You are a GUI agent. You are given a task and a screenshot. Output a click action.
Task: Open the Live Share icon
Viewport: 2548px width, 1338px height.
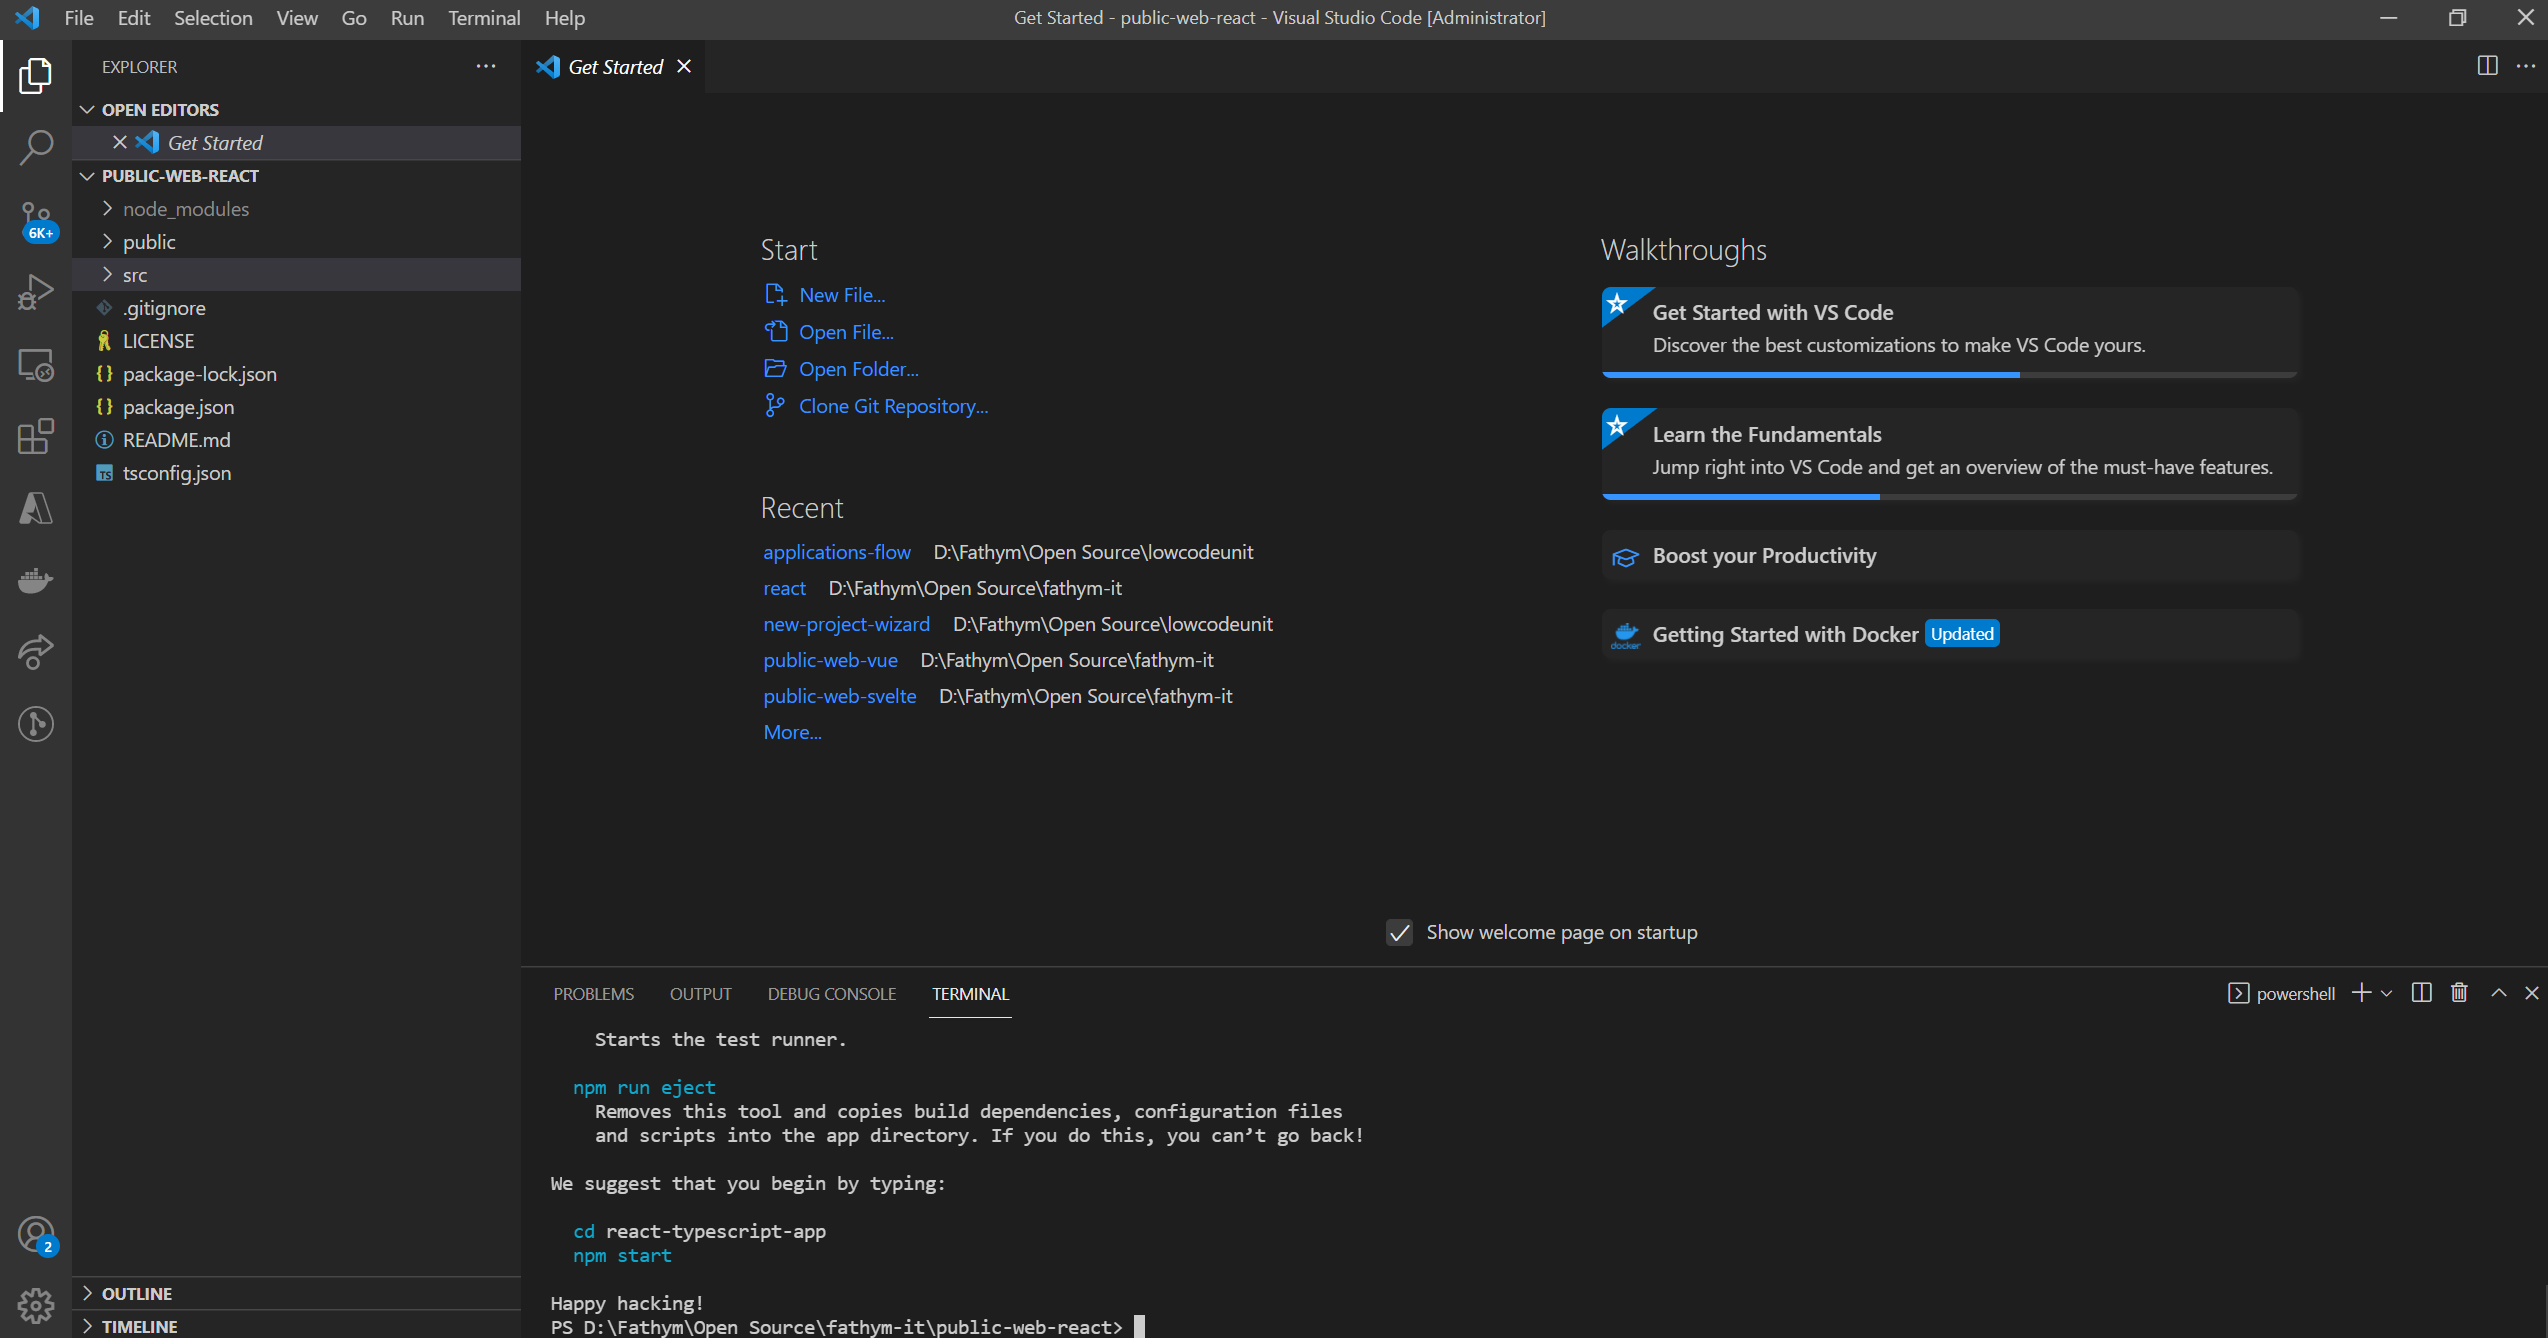(36, 652)
